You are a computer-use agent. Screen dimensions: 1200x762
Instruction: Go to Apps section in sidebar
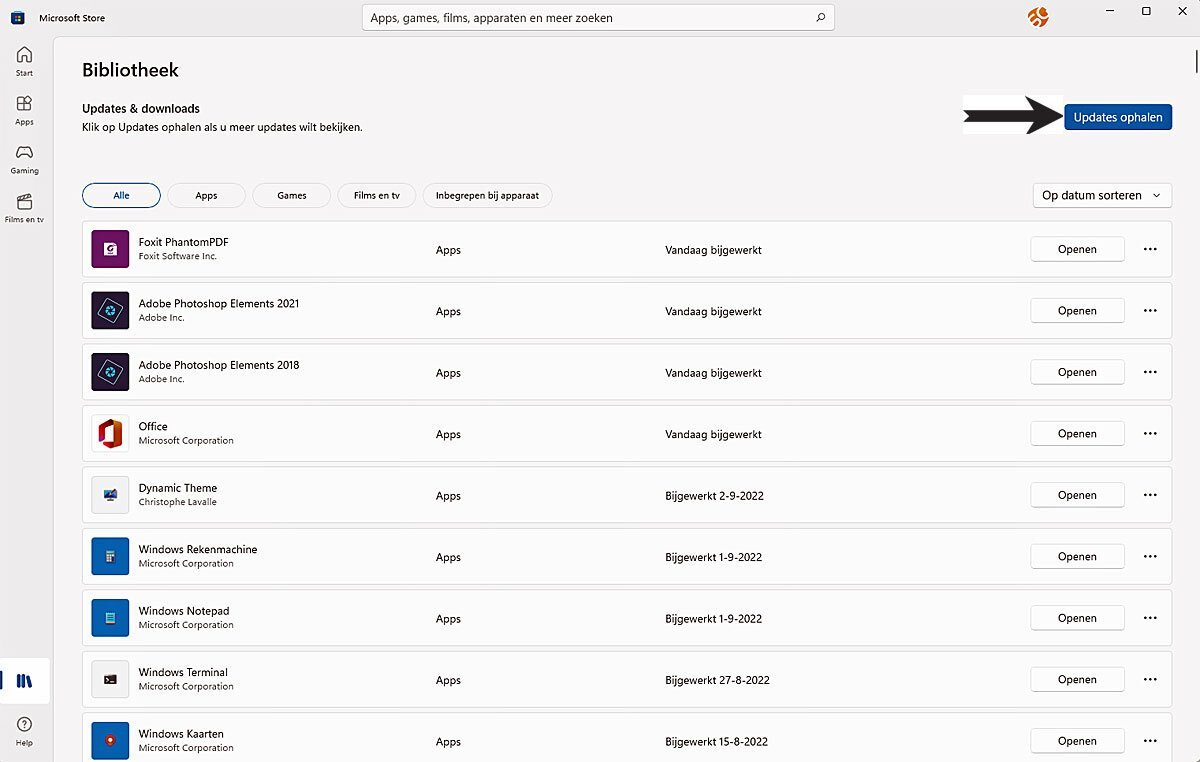24,109
